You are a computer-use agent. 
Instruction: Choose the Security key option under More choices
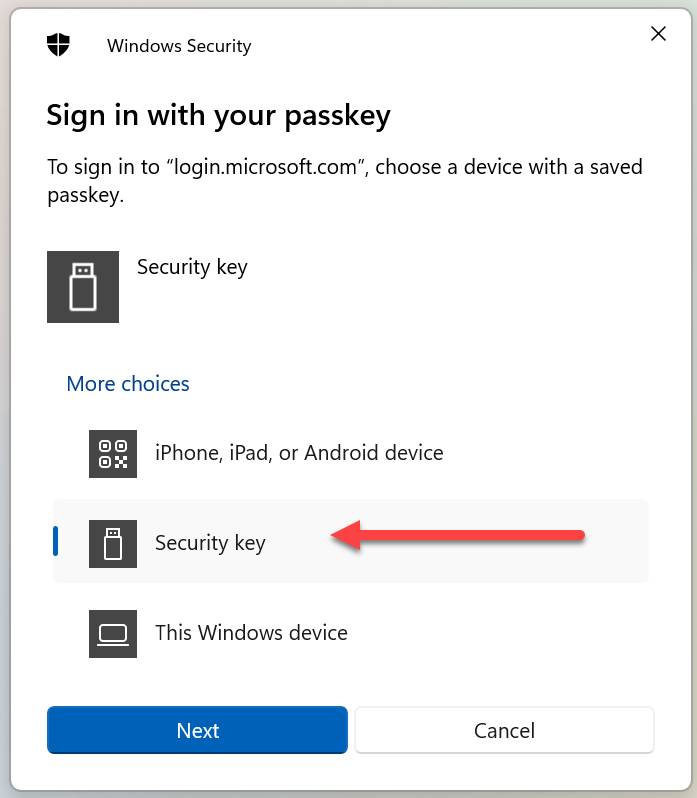(351, 542)
